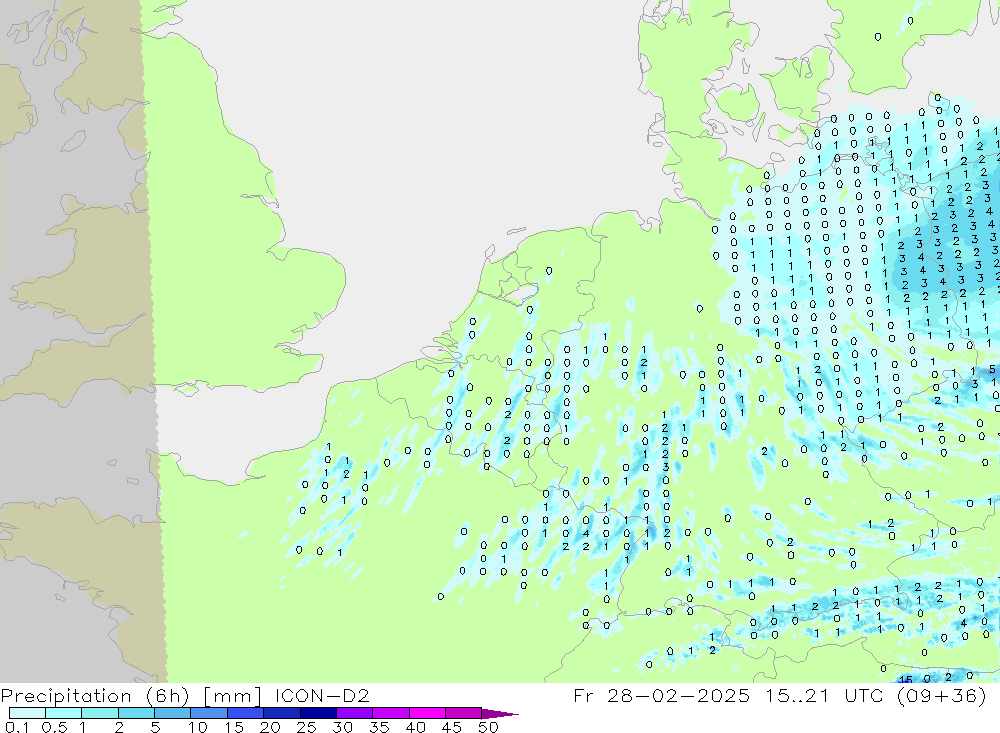Click the legend value '50'
Viewport: 1000px width, 733px height.
tap(488, 727)
